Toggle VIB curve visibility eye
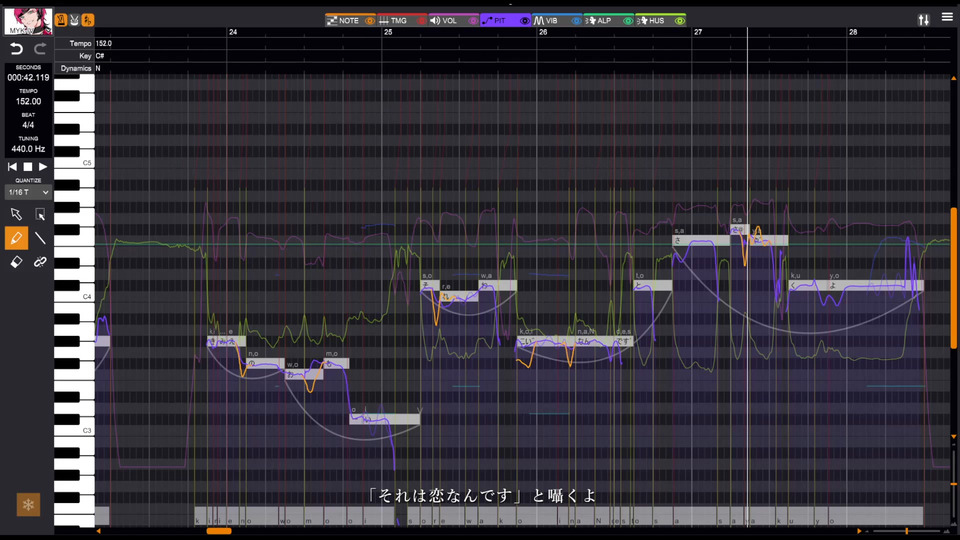 [x=576, y=21]
